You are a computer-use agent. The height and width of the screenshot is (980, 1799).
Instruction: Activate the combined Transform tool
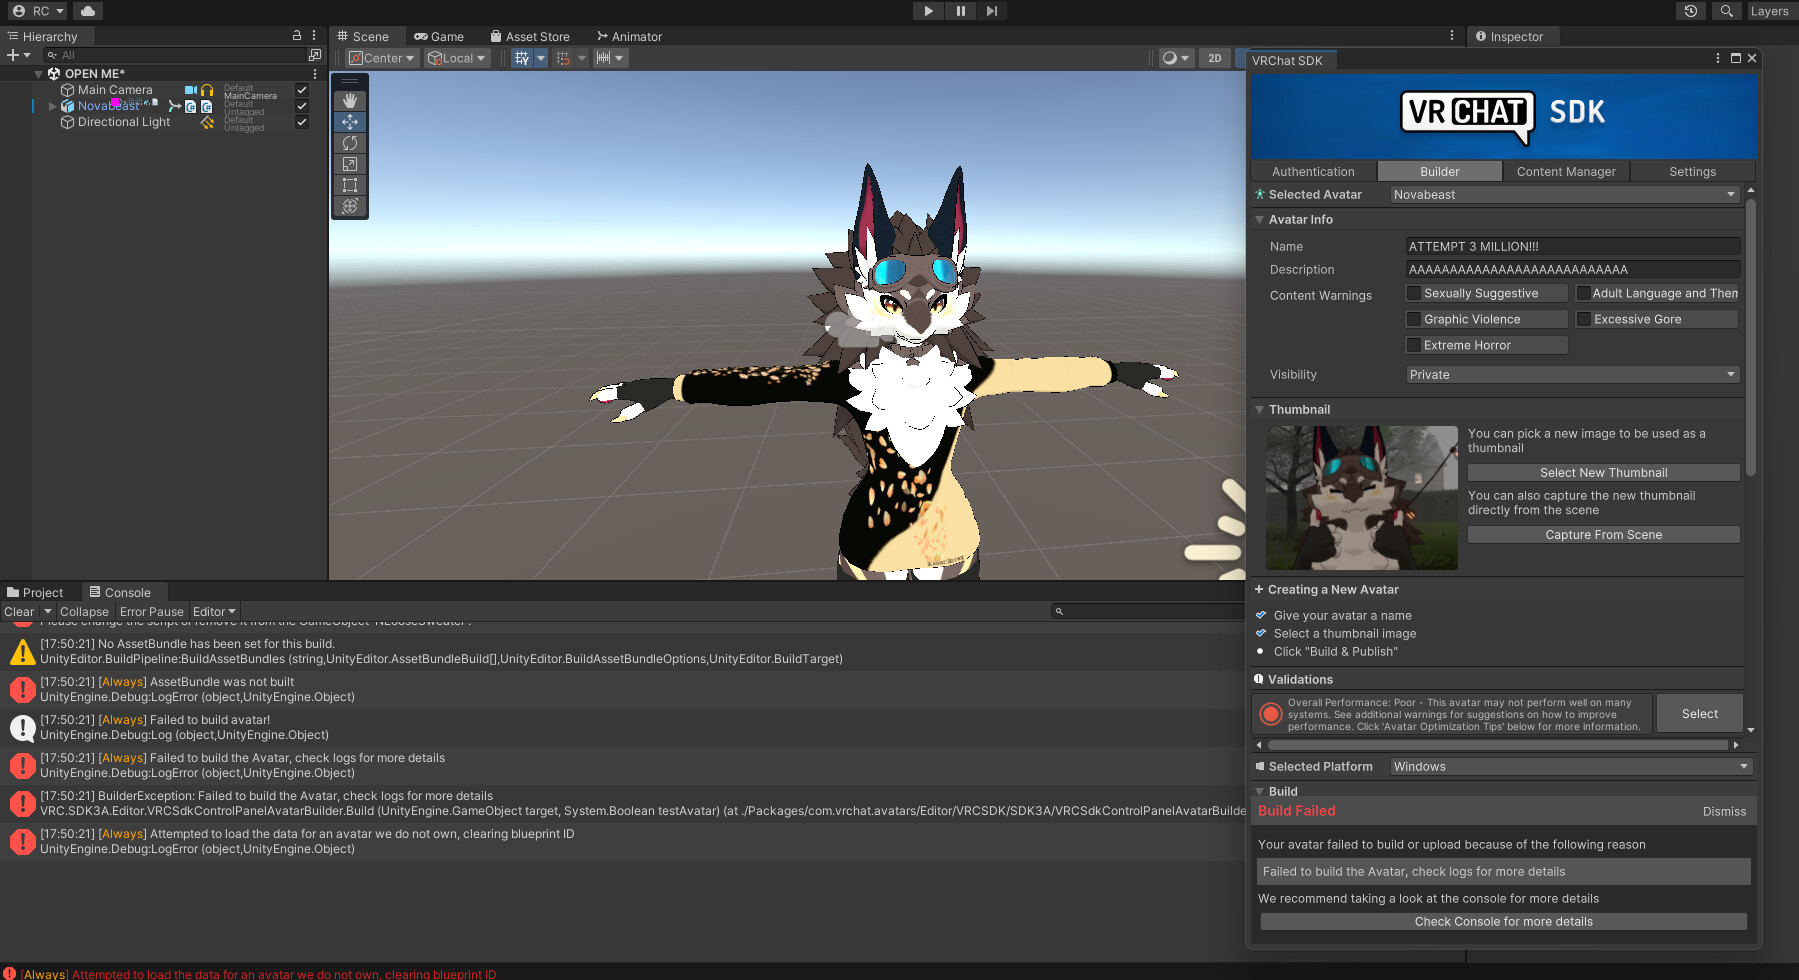[x=349, y=206]
